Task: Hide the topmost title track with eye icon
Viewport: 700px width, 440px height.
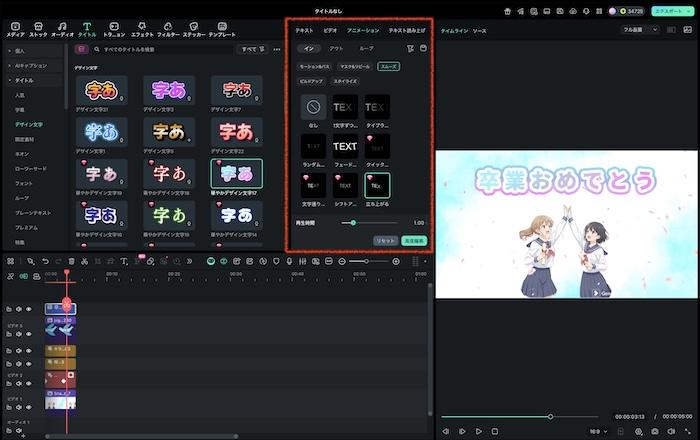Action: [x=29, y=309]
